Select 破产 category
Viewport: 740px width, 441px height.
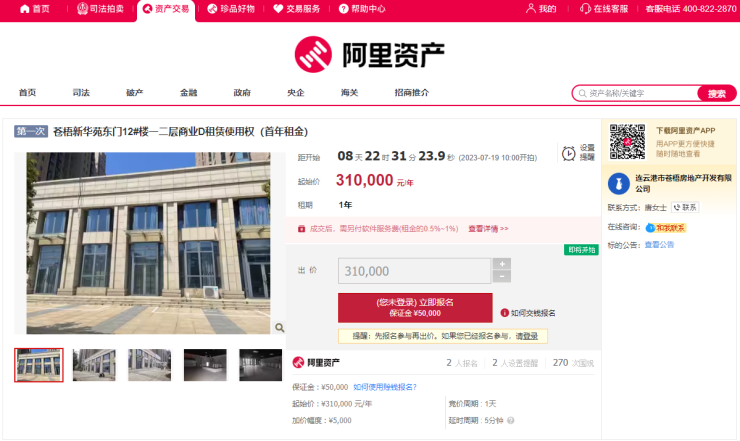(135, 93)
